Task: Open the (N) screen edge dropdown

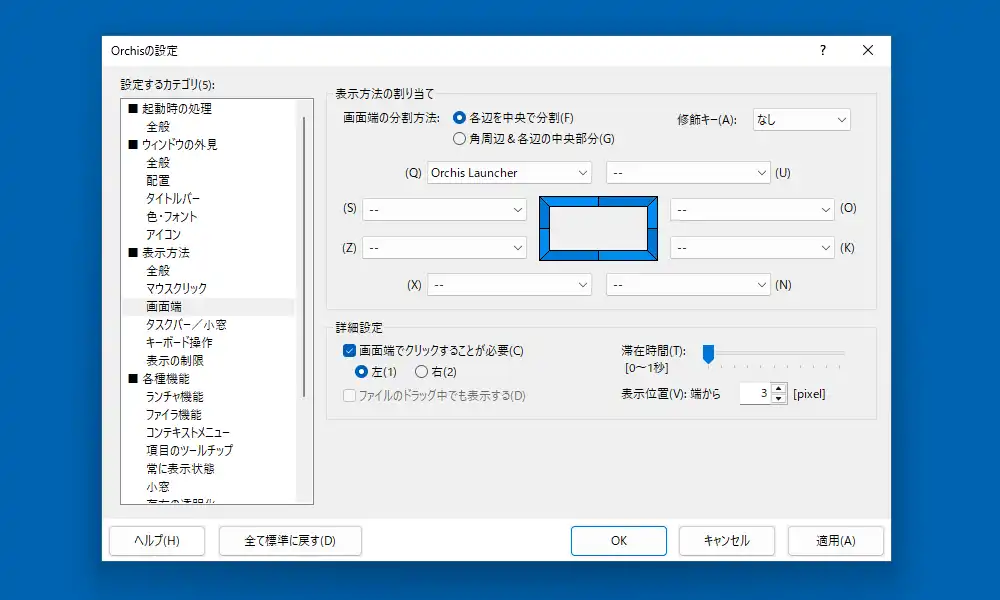Action: 688,284
